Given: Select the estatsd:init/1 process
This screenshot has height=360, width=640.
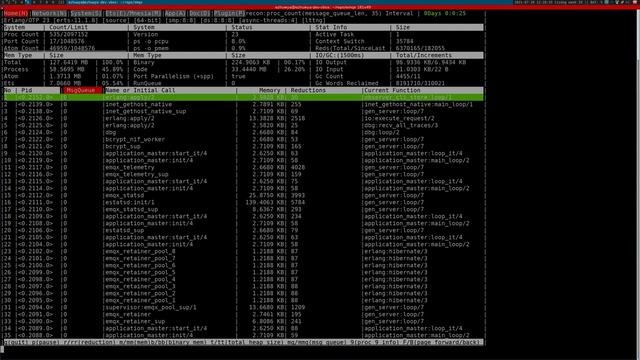Looking at the screenshot, I should coord(130,202).
